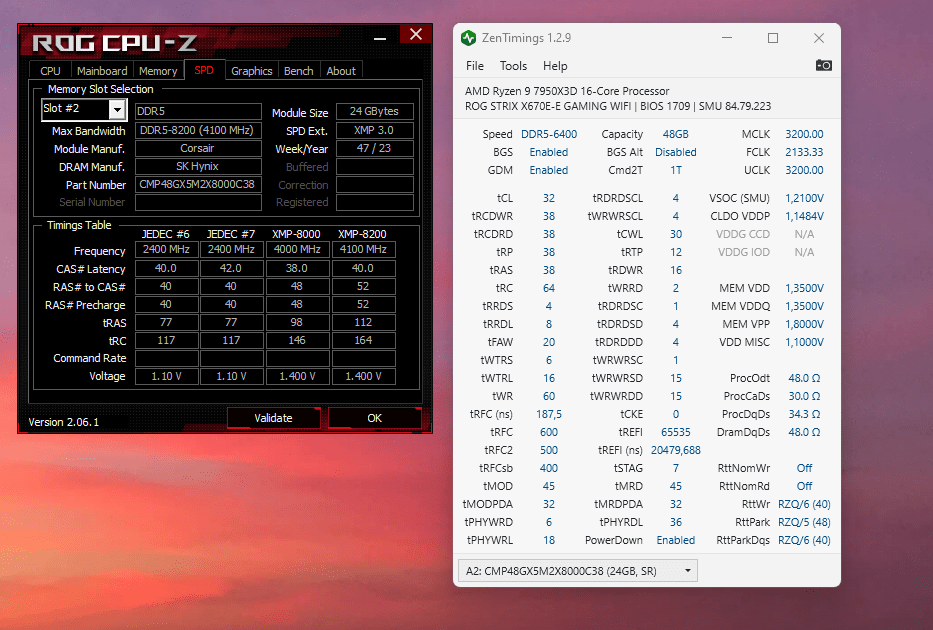Minimize the ZenTimings window

(727, 38)
